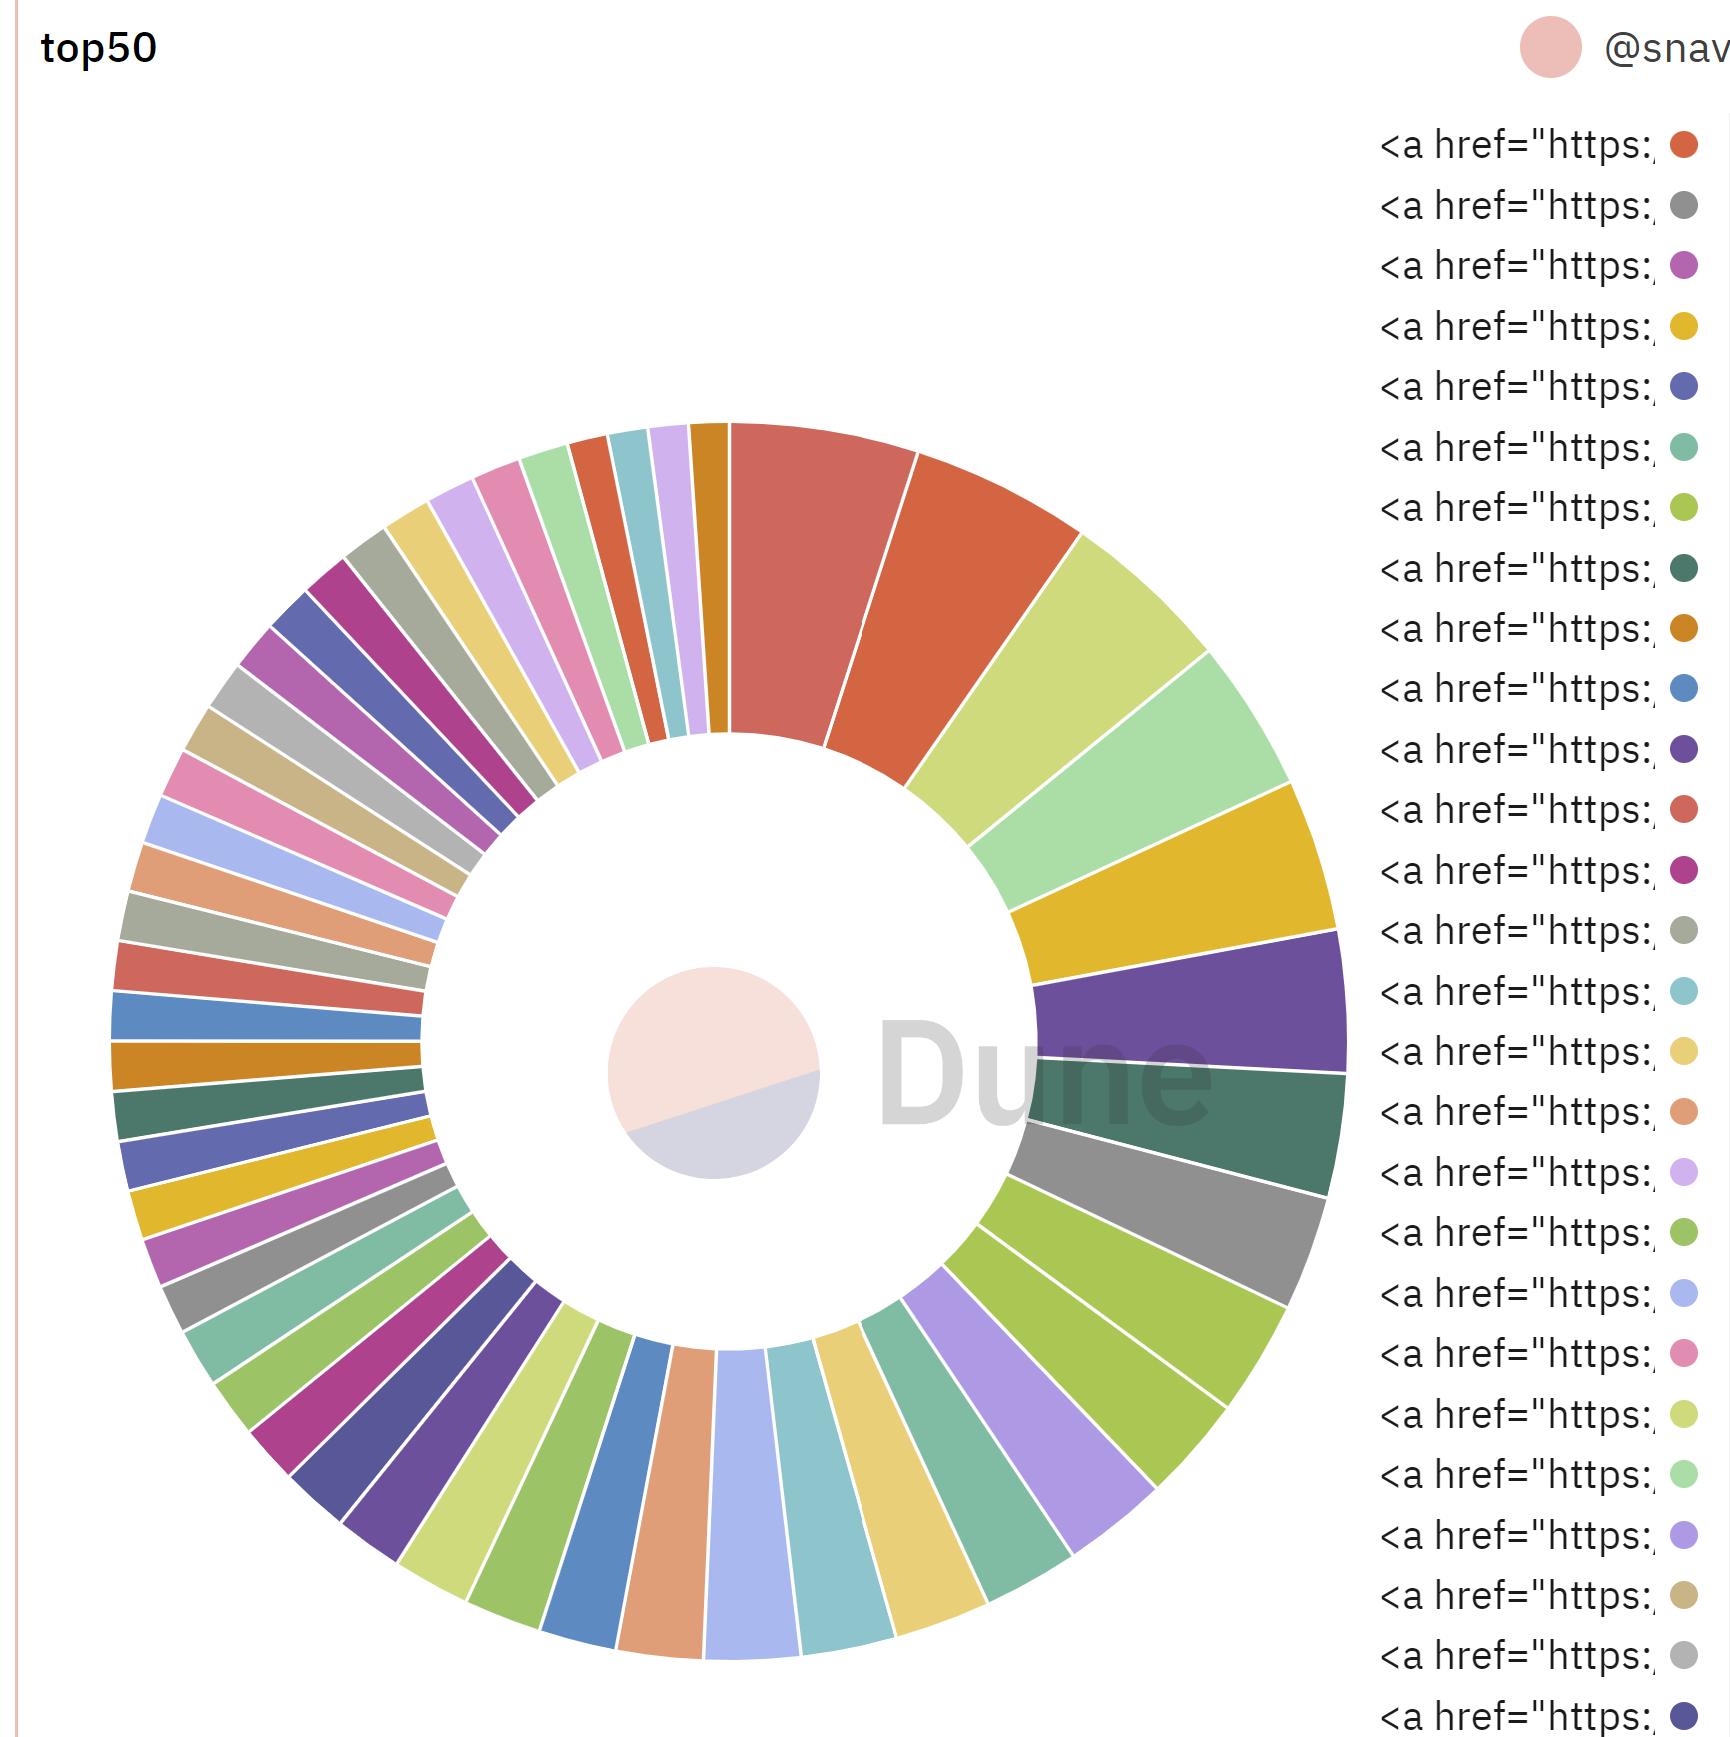
Task: Select the tan legend dot
Action: point(1684,1595)
